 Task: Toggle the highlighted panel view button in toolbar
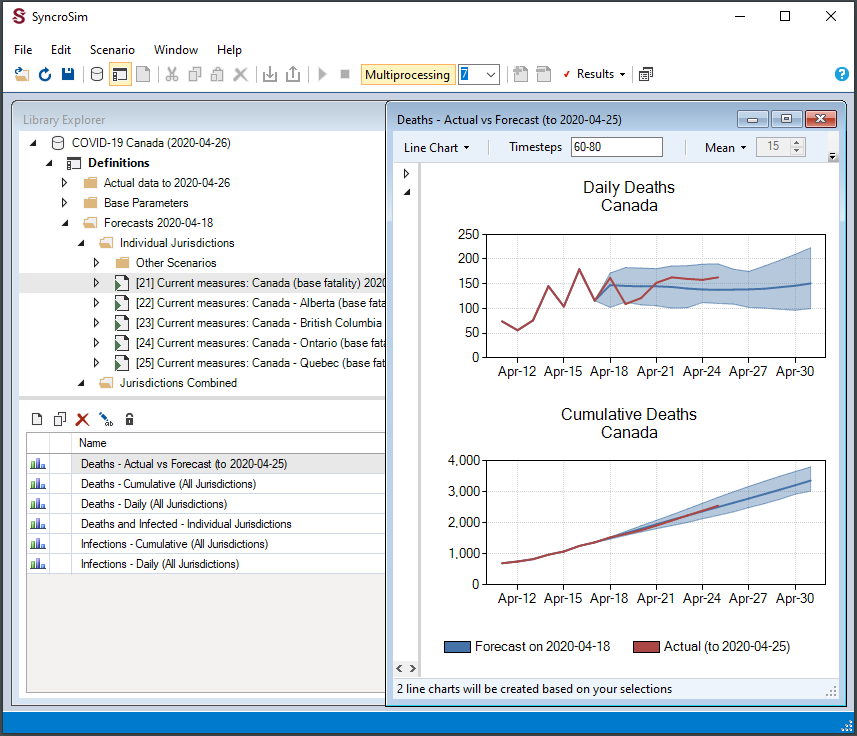pos(120,74)
